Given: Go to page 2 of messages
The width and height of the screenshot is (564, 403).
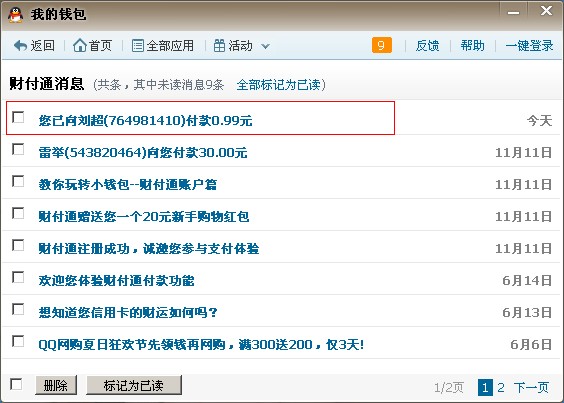Looking at the screenshot, I should pos(501,388).
